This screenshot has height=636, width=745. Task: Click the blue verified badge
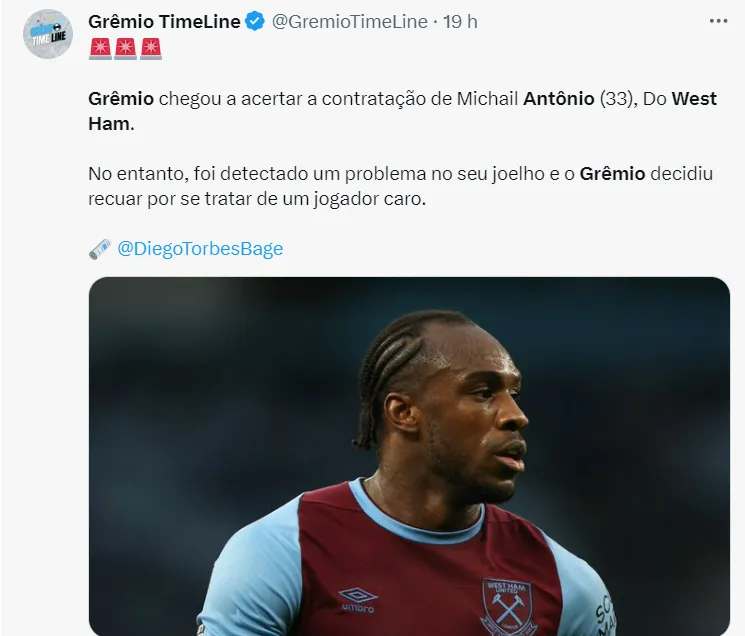[x=256, y=21]
